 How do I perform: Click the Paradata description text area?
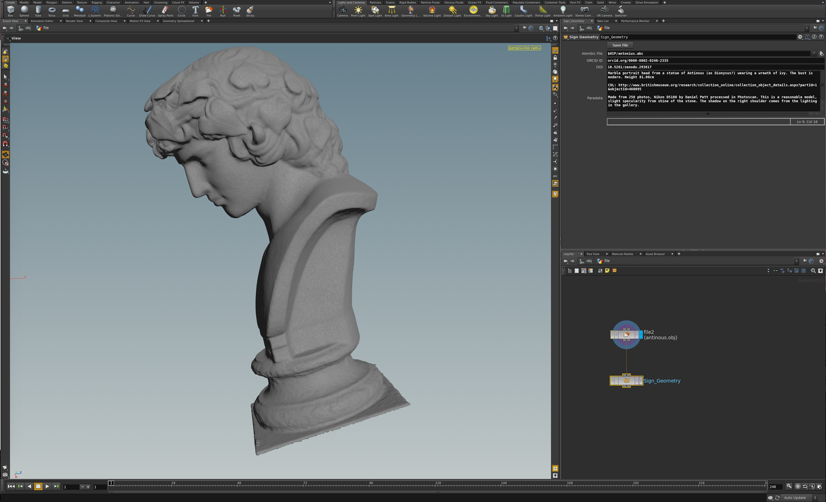pos(713,90)
